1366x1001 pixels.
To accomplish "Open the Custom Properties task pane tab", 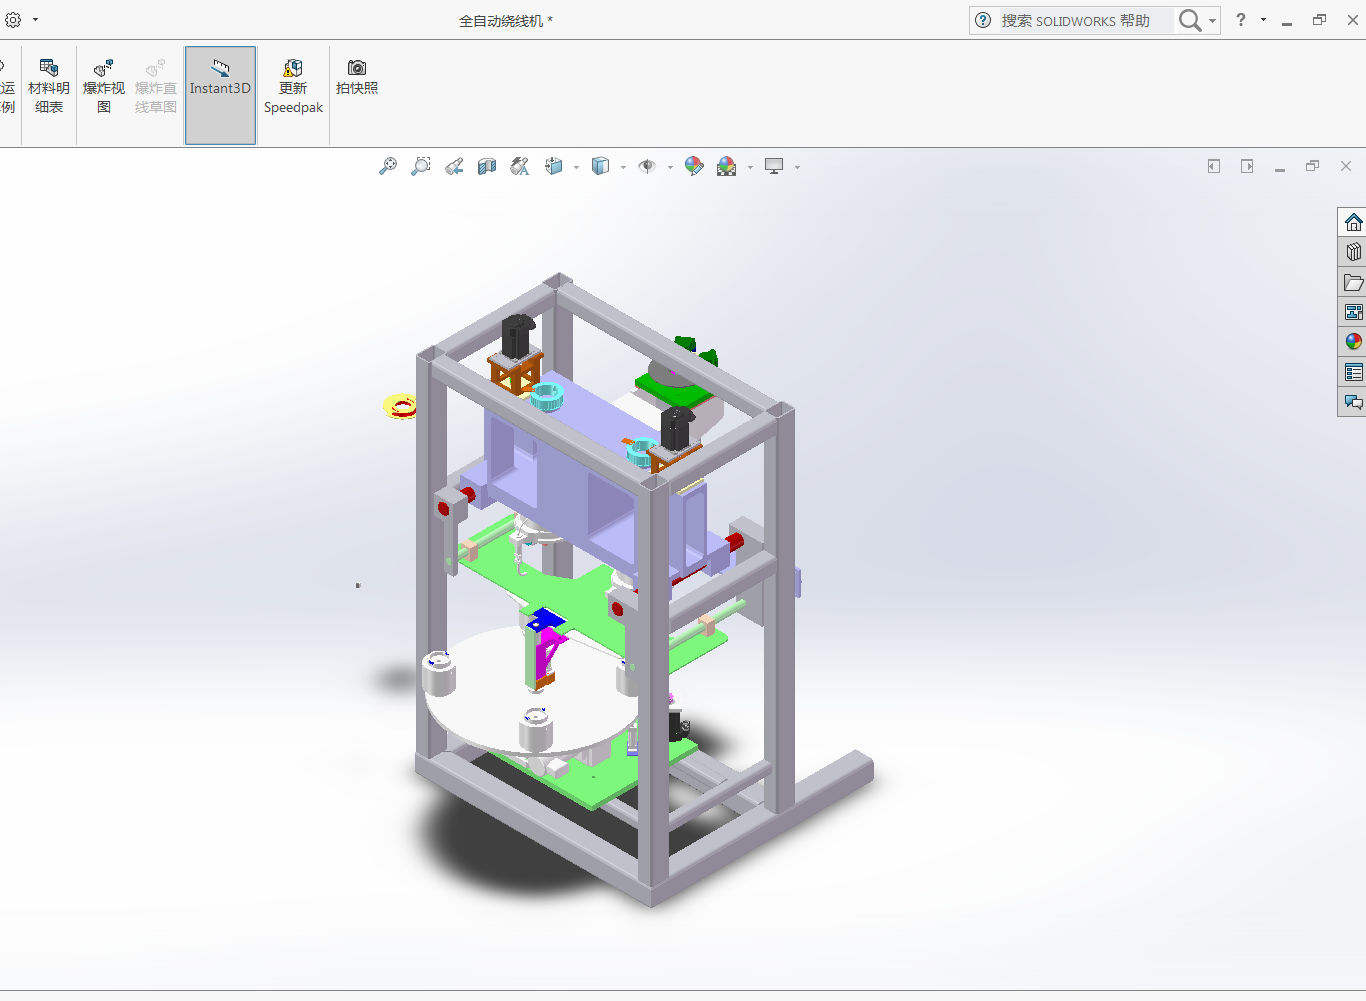I will tap(1353, 372).
